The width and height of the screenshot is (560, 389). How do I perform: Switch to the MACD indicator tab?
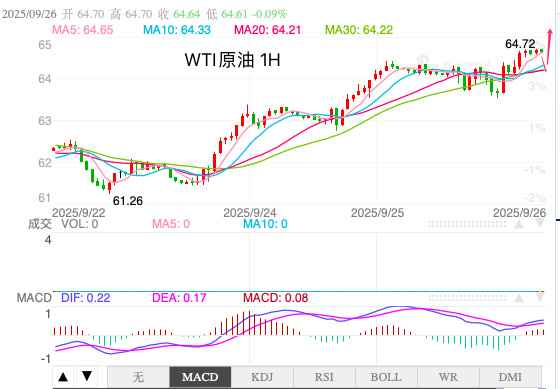coord(200,377)
